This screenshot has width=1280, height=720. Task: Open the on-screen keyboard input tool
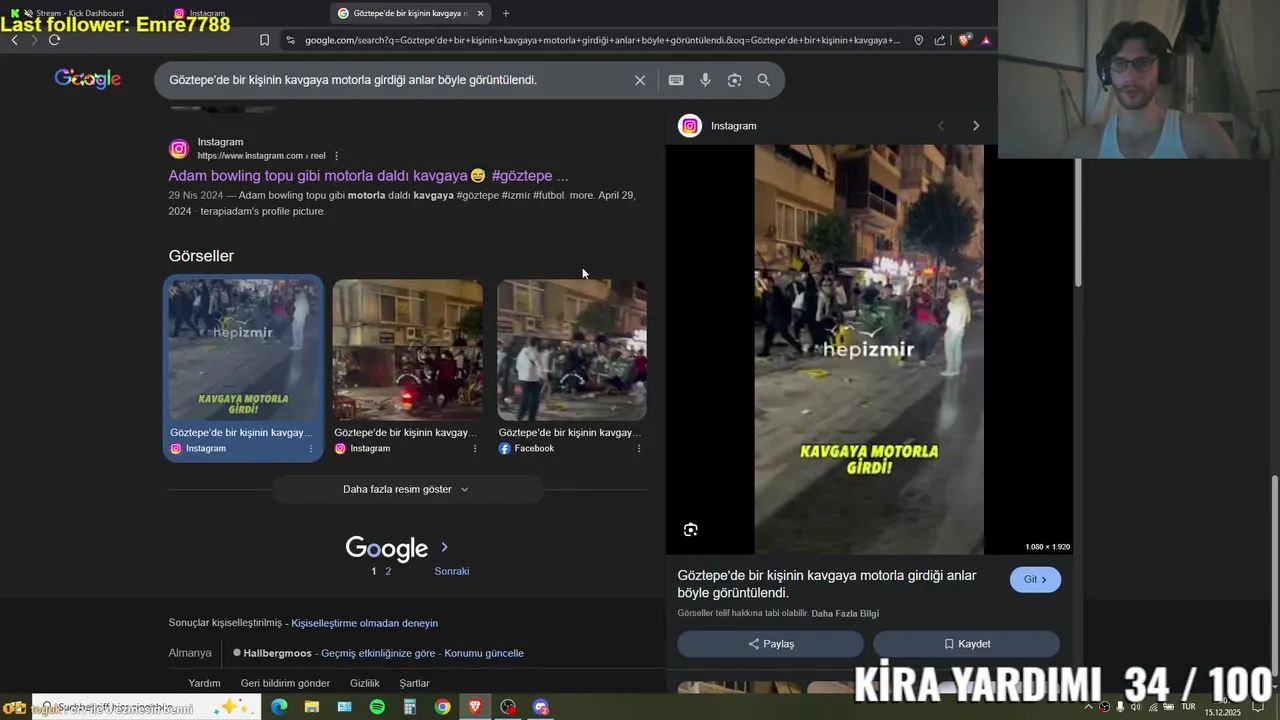676,80
